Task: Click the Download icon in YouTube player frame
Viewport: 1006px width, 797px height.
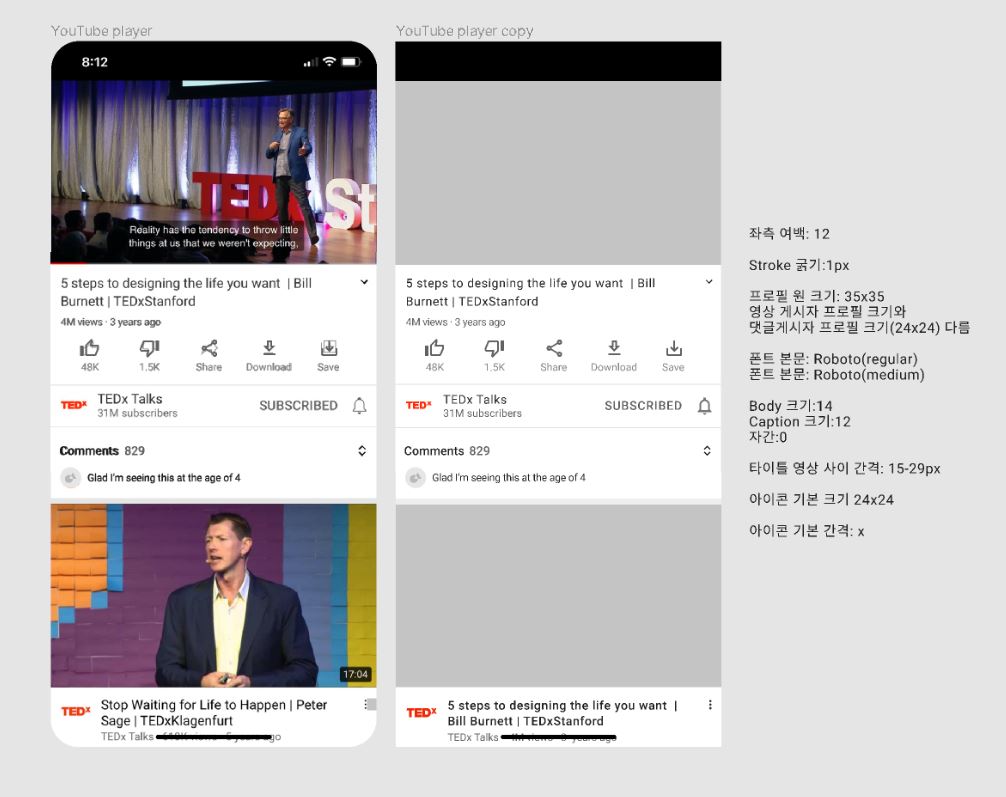Action: point(269,348)
